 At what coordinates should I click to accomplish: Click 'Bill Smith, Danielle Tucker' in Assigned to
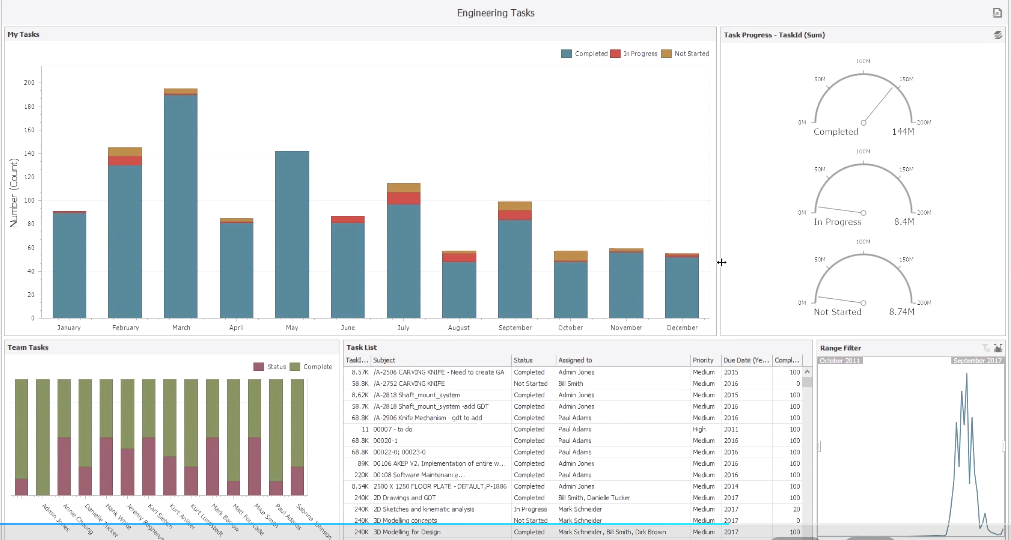coord(594,497)
